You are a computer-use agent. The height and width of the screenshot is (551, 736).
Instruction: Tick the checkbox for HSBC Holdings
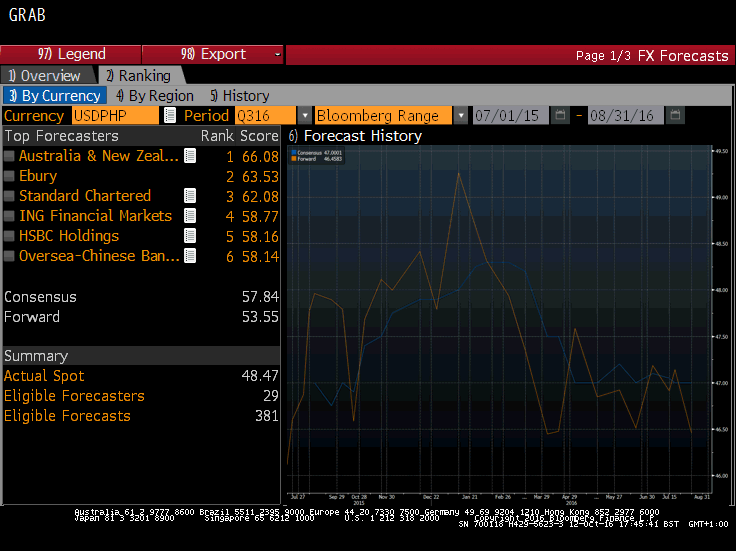(x=9, y=236)
